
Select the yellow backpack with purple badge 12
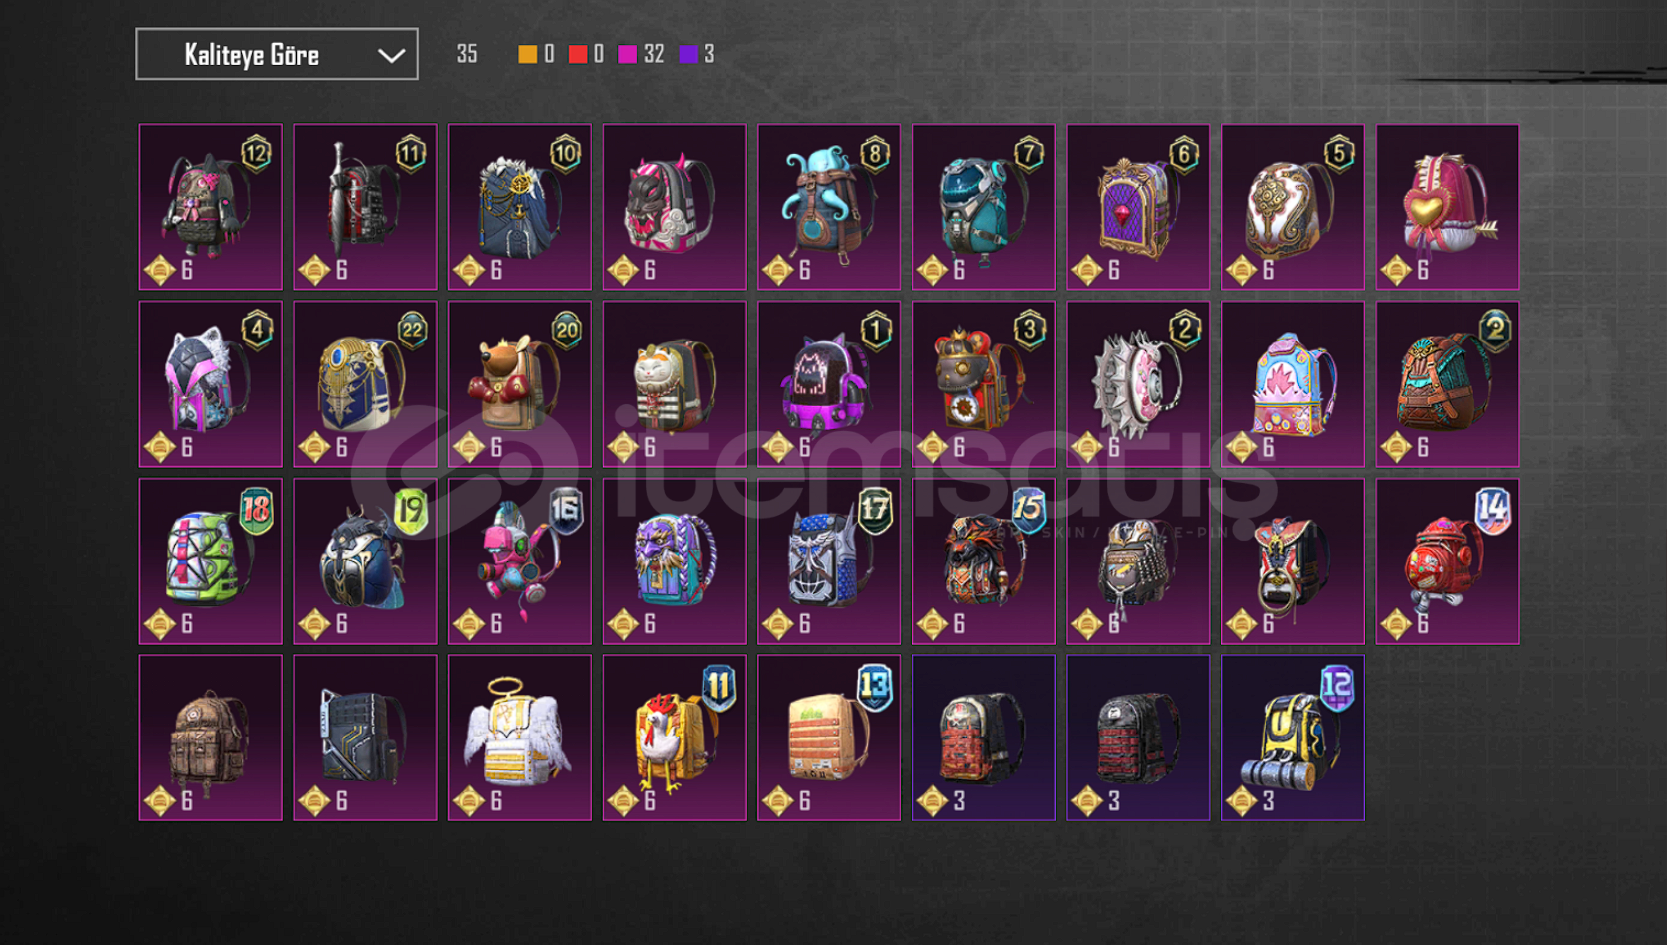(1293, 738)
